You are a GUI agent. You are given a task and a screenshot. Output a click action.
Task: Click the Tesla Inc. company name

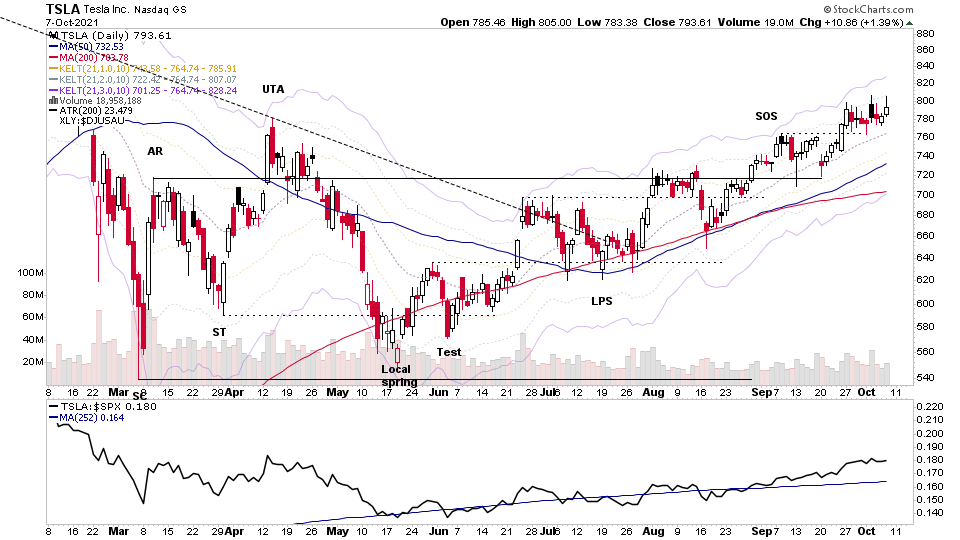pos(107,10)
